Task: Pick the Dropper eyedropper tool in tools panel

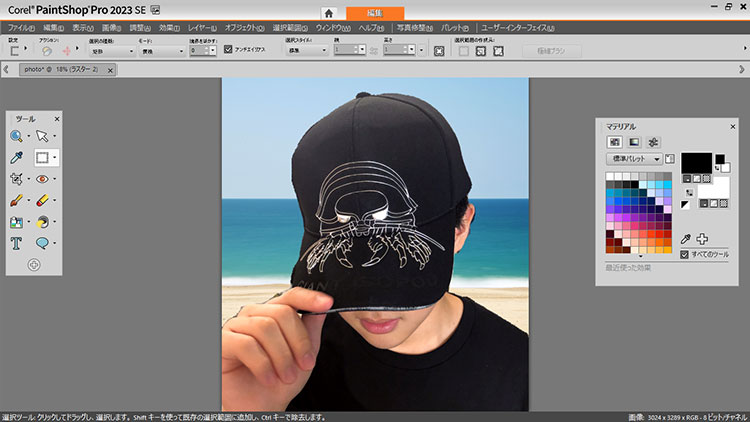Action: [17, 157]
